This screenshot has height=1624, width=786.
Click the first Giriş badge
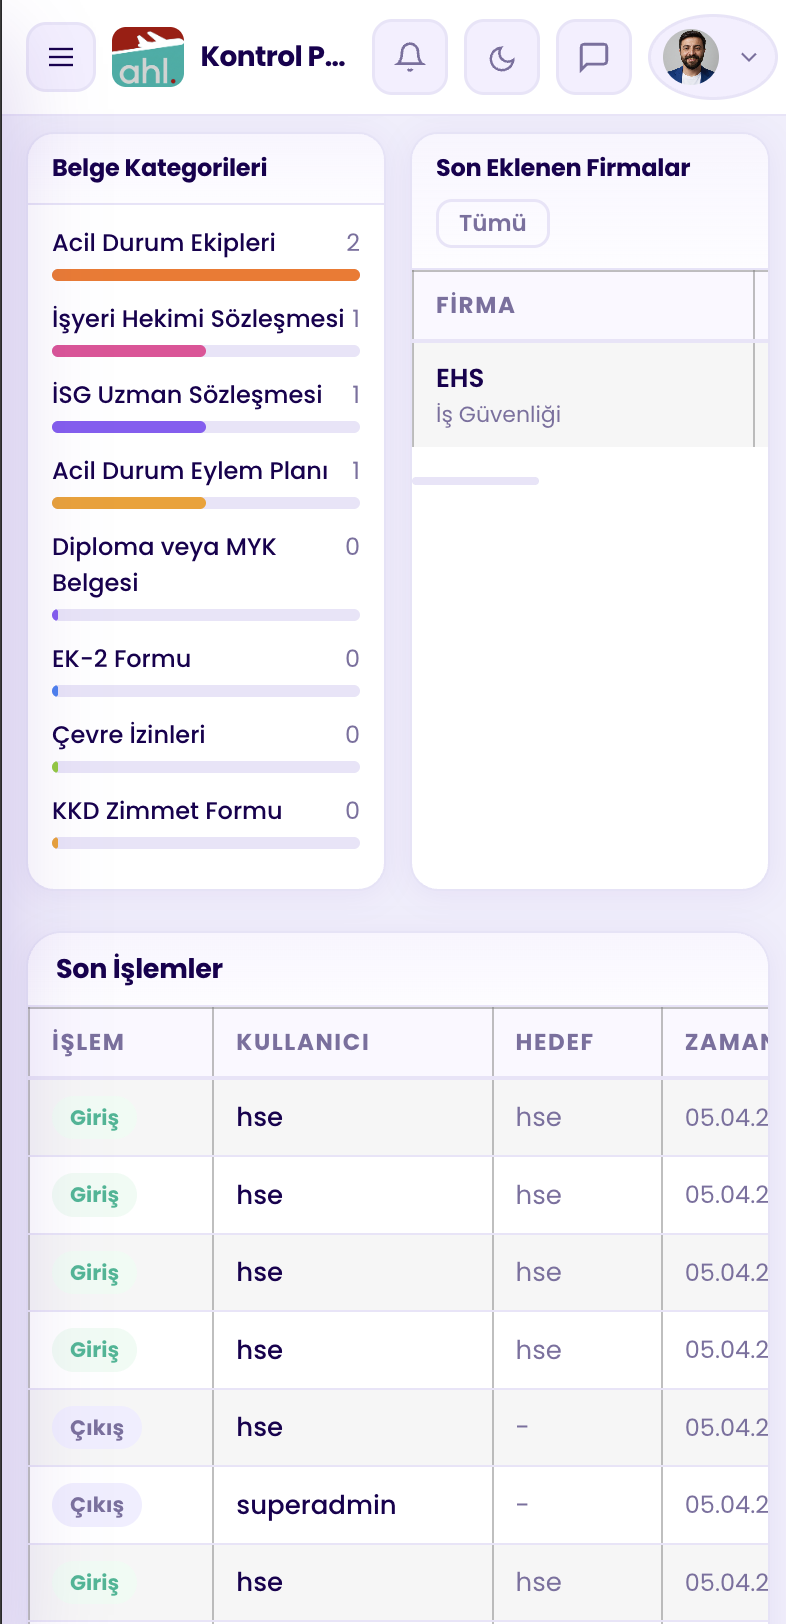pos(94,1118)
